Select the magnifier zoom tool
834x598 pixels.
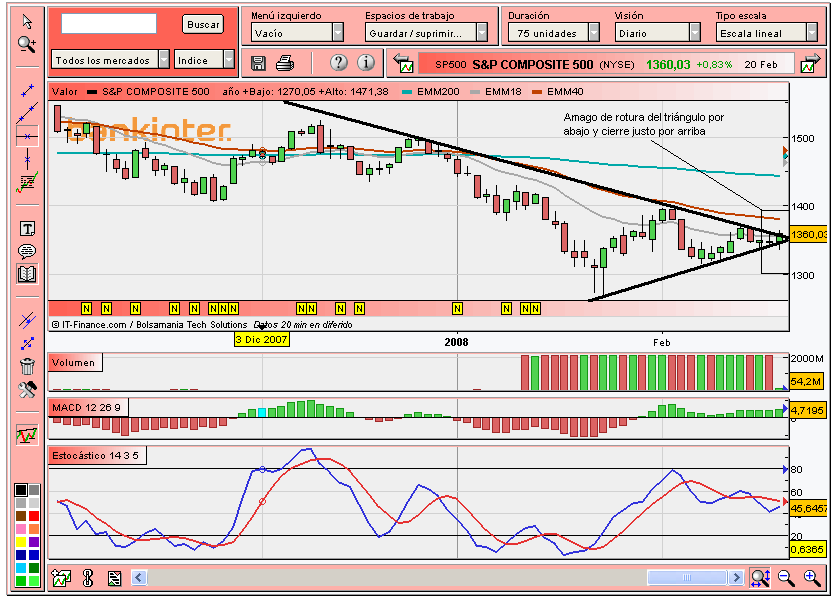click(x=26, y=44)
